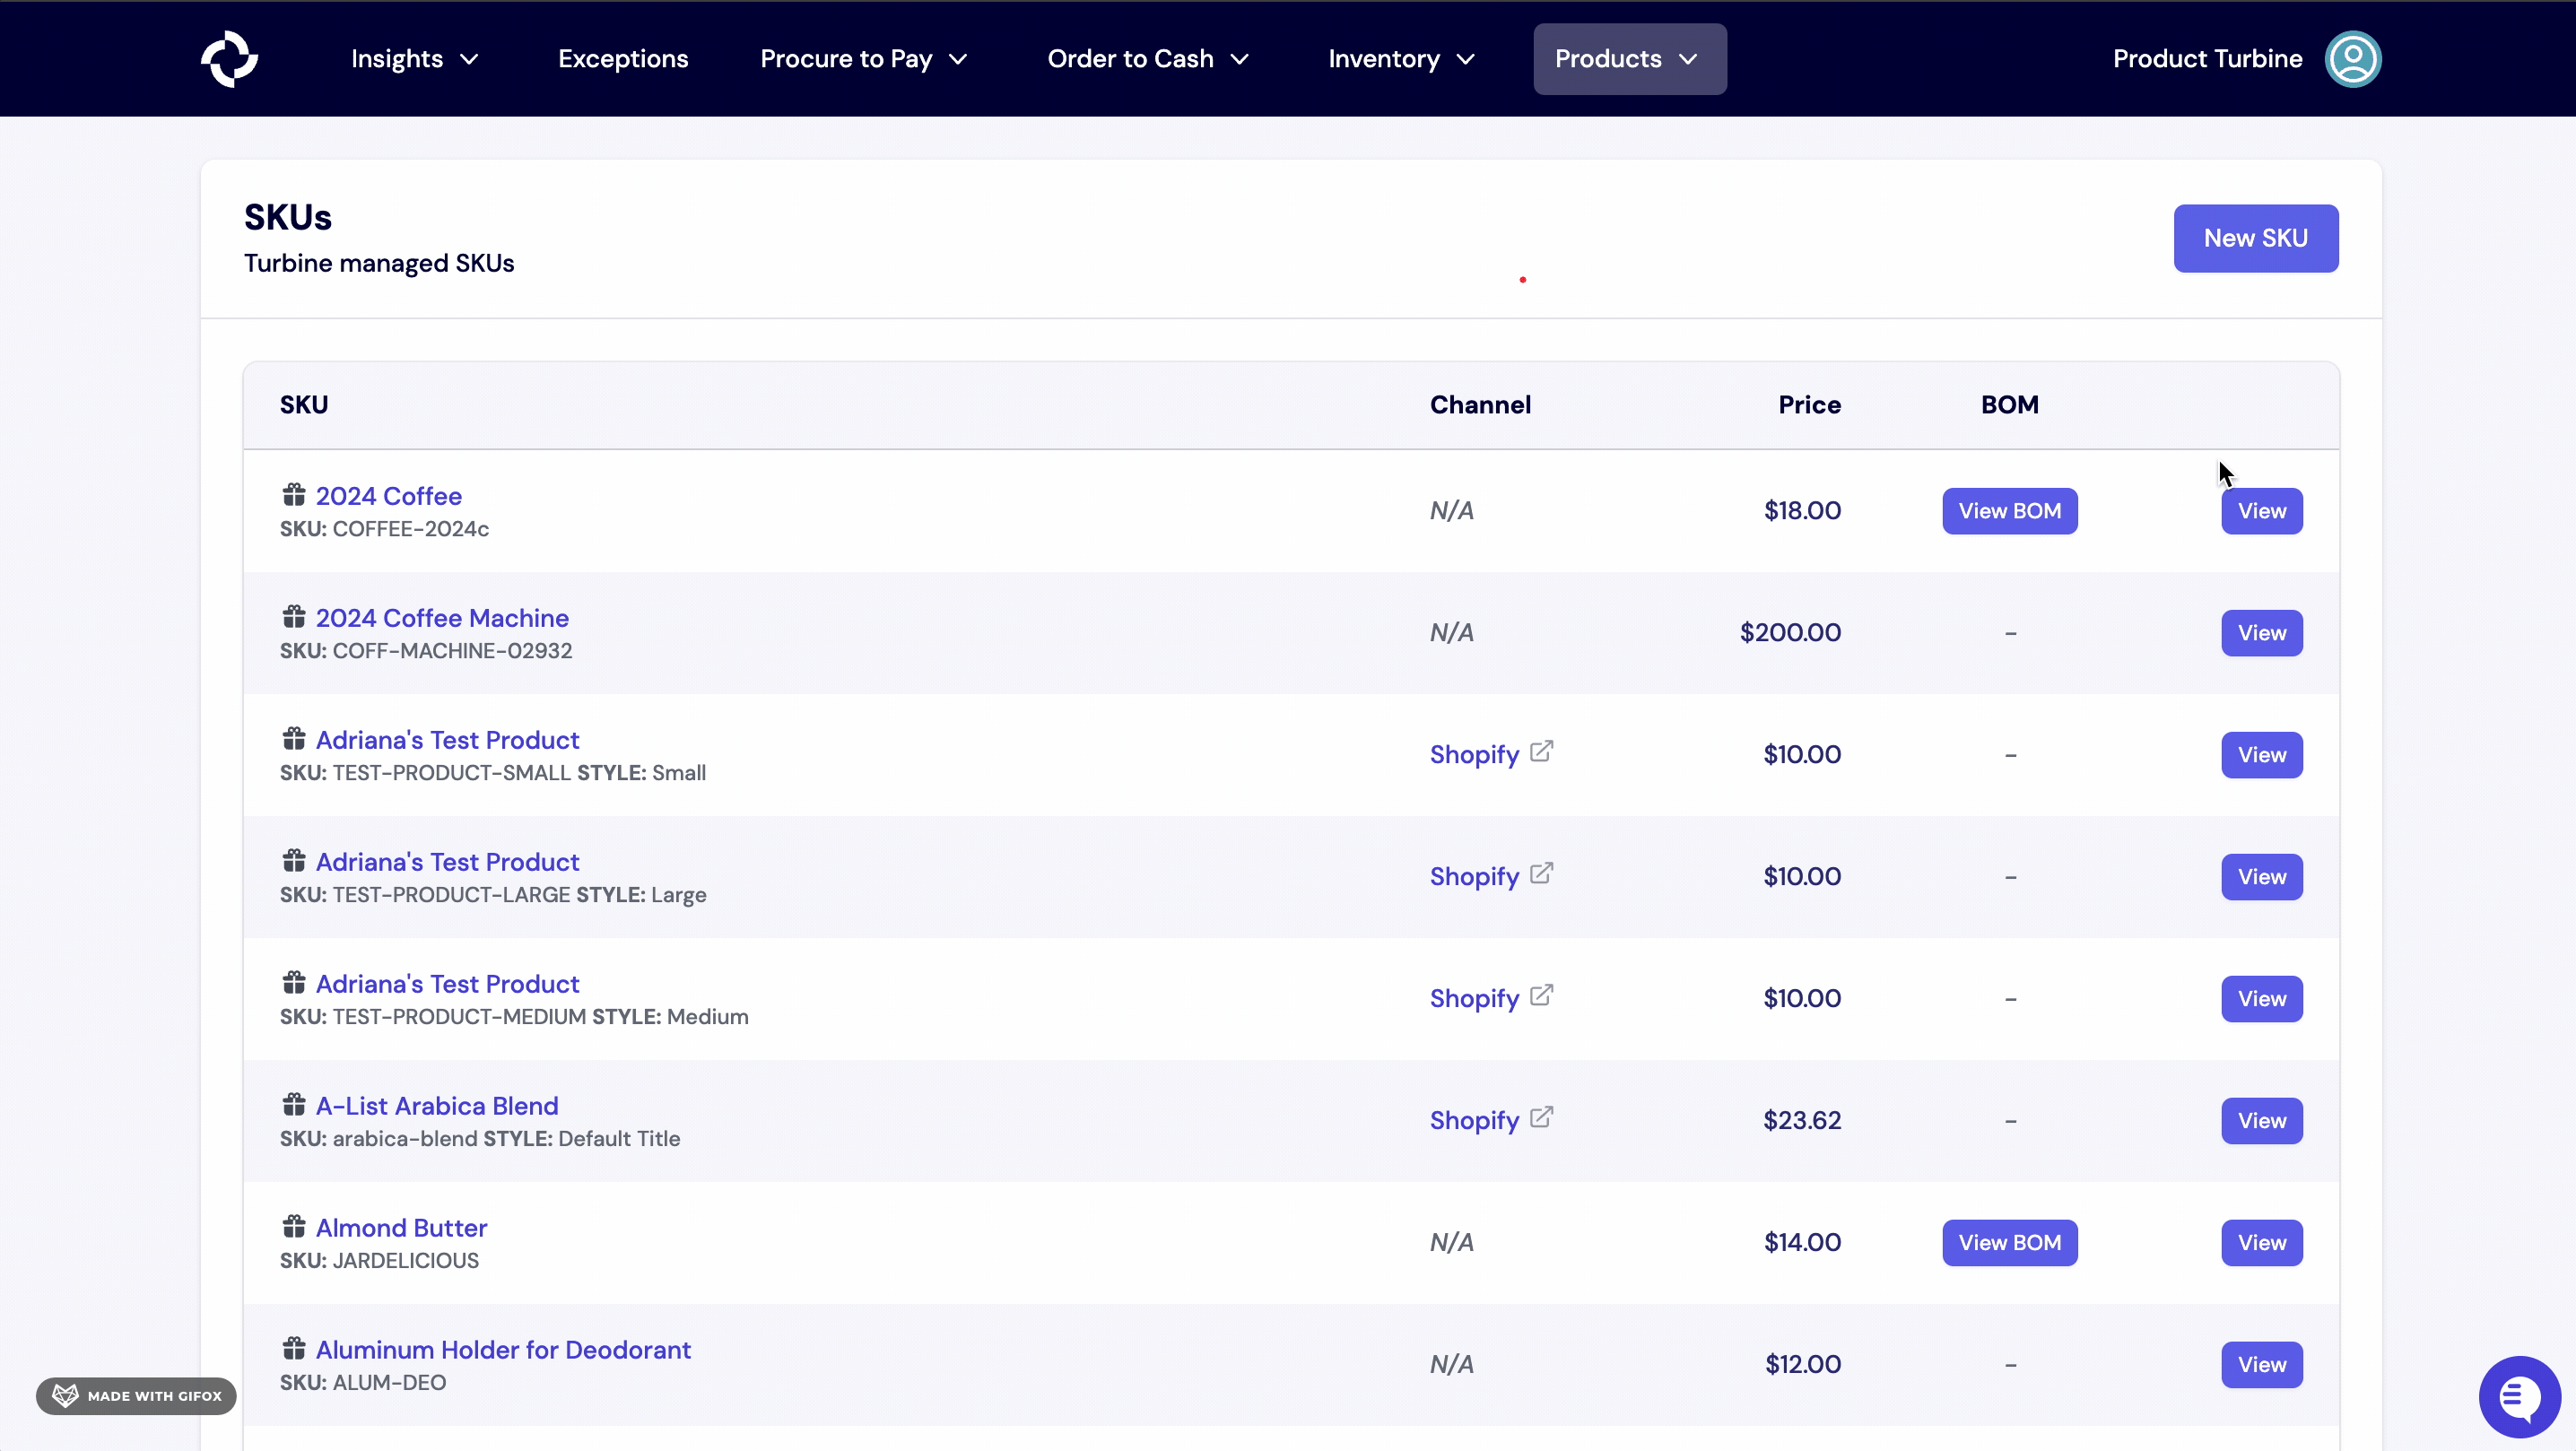Open the chat widget in the bottom corner
The height and width of the screenshot is (1451, 2576).
tap(2519, 1396)
